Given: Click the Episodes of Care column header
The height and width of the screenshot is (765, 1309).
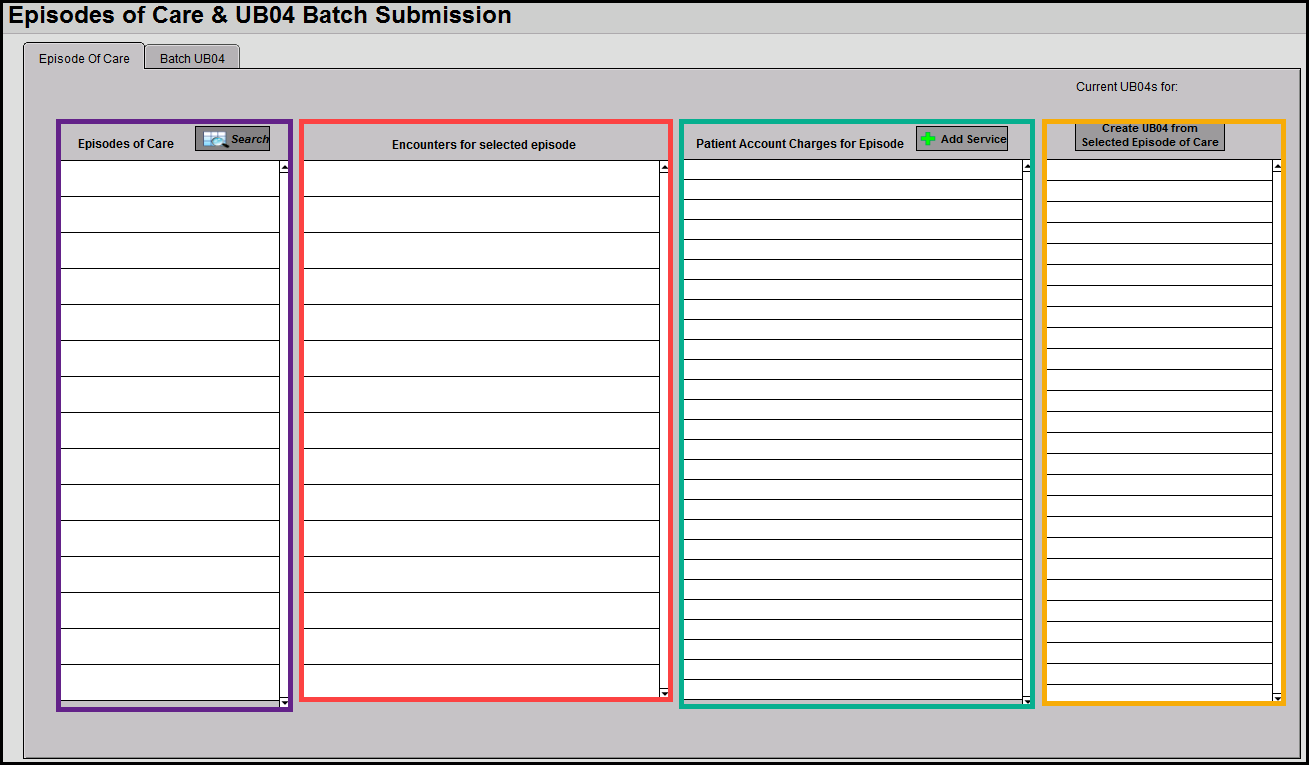Looking at the screenshot, I should point(126,144).
